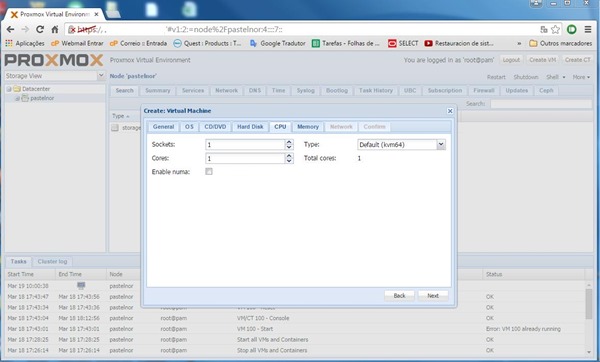The height and width of the screenshot is (362, 600).
Task: Switch to Hard Disk tab
Action: click(x=250, y=127)
